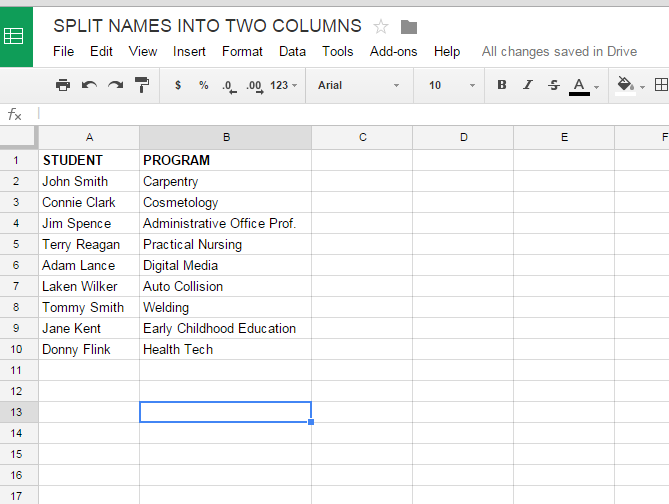This screenshot has width=669, height=504.
Task: Rename the title 'SPLIT NAMES INTO TWO COLUMNS'
Action: click(x=207, y=26)
